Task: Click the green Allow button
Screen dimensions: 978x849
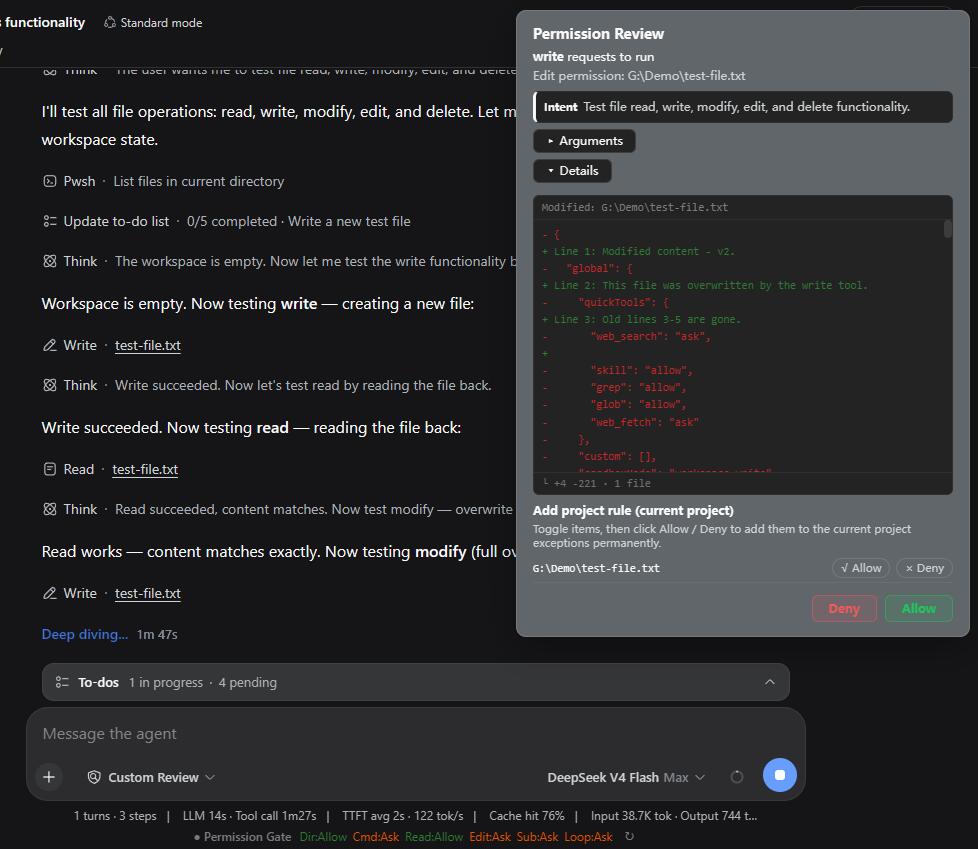Action: [x=918, y=609]
